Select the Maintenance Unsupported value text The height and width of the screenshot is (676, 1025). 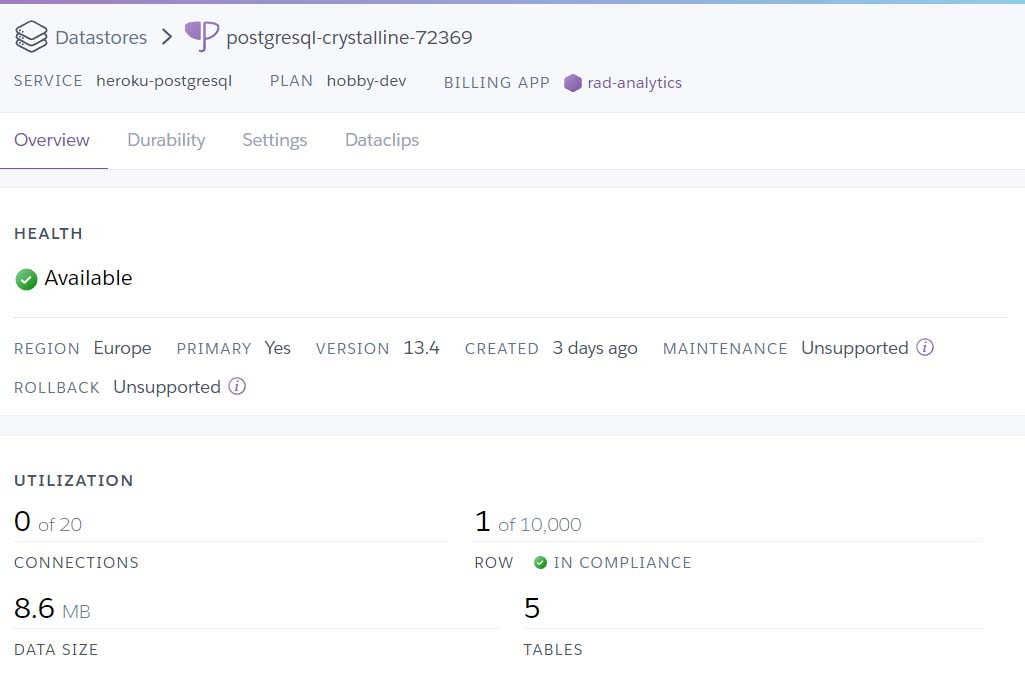854,348
